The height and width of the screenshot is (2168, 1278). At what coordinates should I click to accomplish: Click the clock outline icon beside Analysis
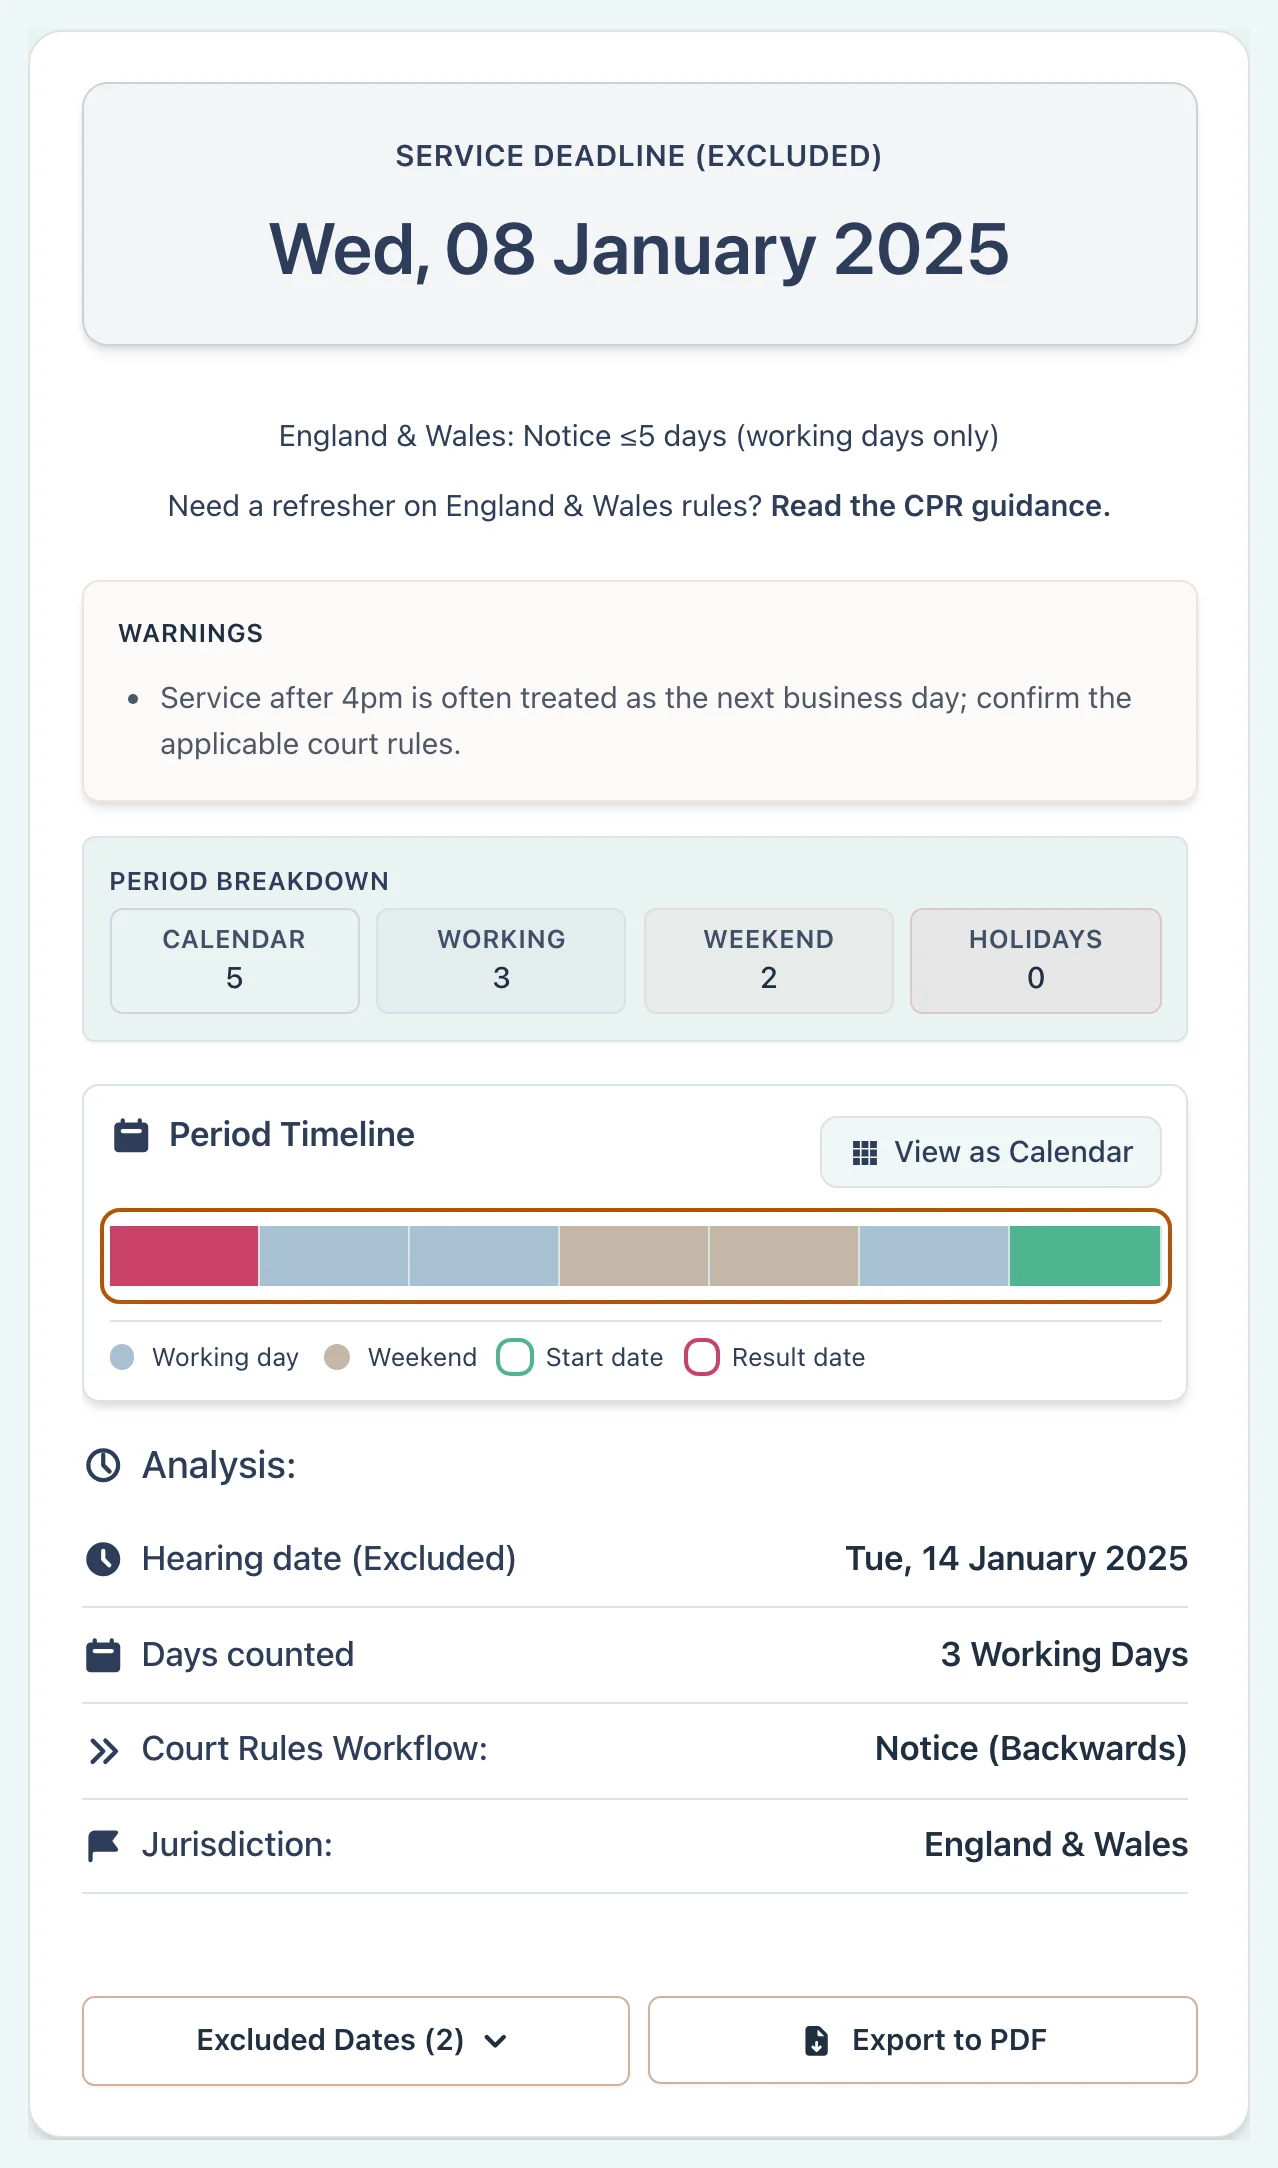103,1466
